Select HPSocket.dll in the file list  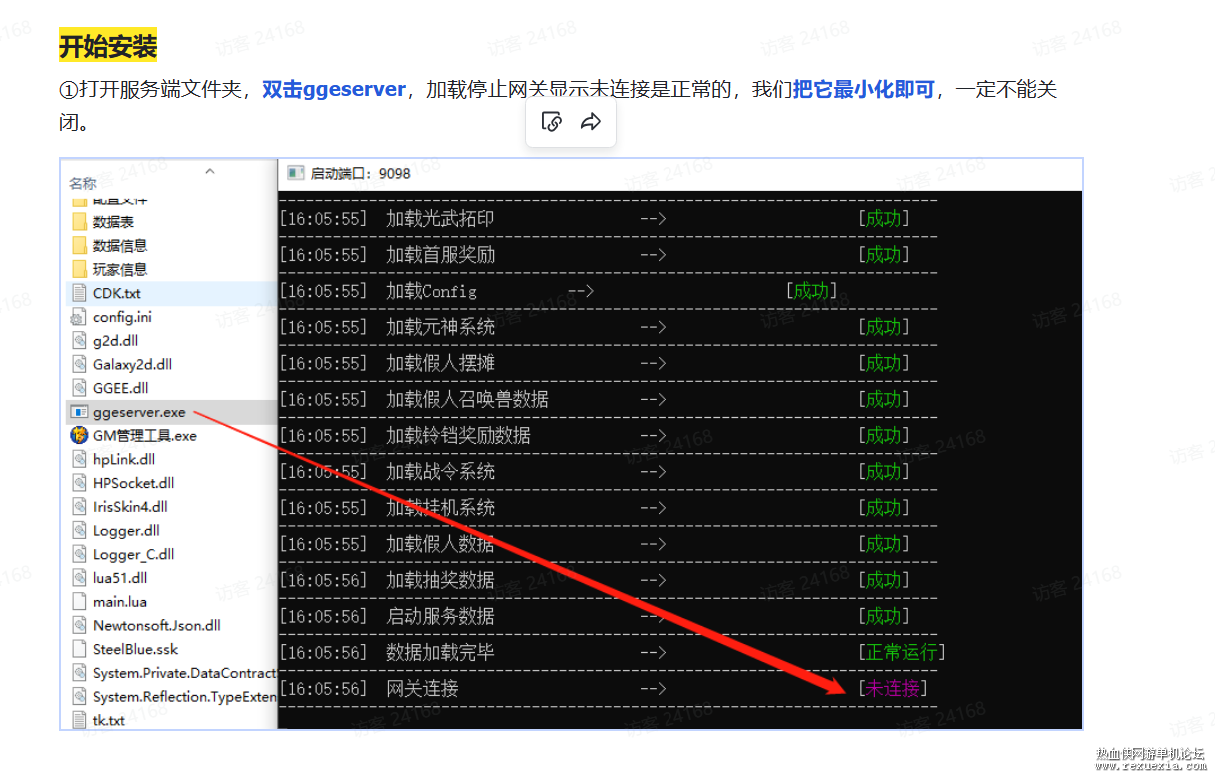tap(133, 483)
